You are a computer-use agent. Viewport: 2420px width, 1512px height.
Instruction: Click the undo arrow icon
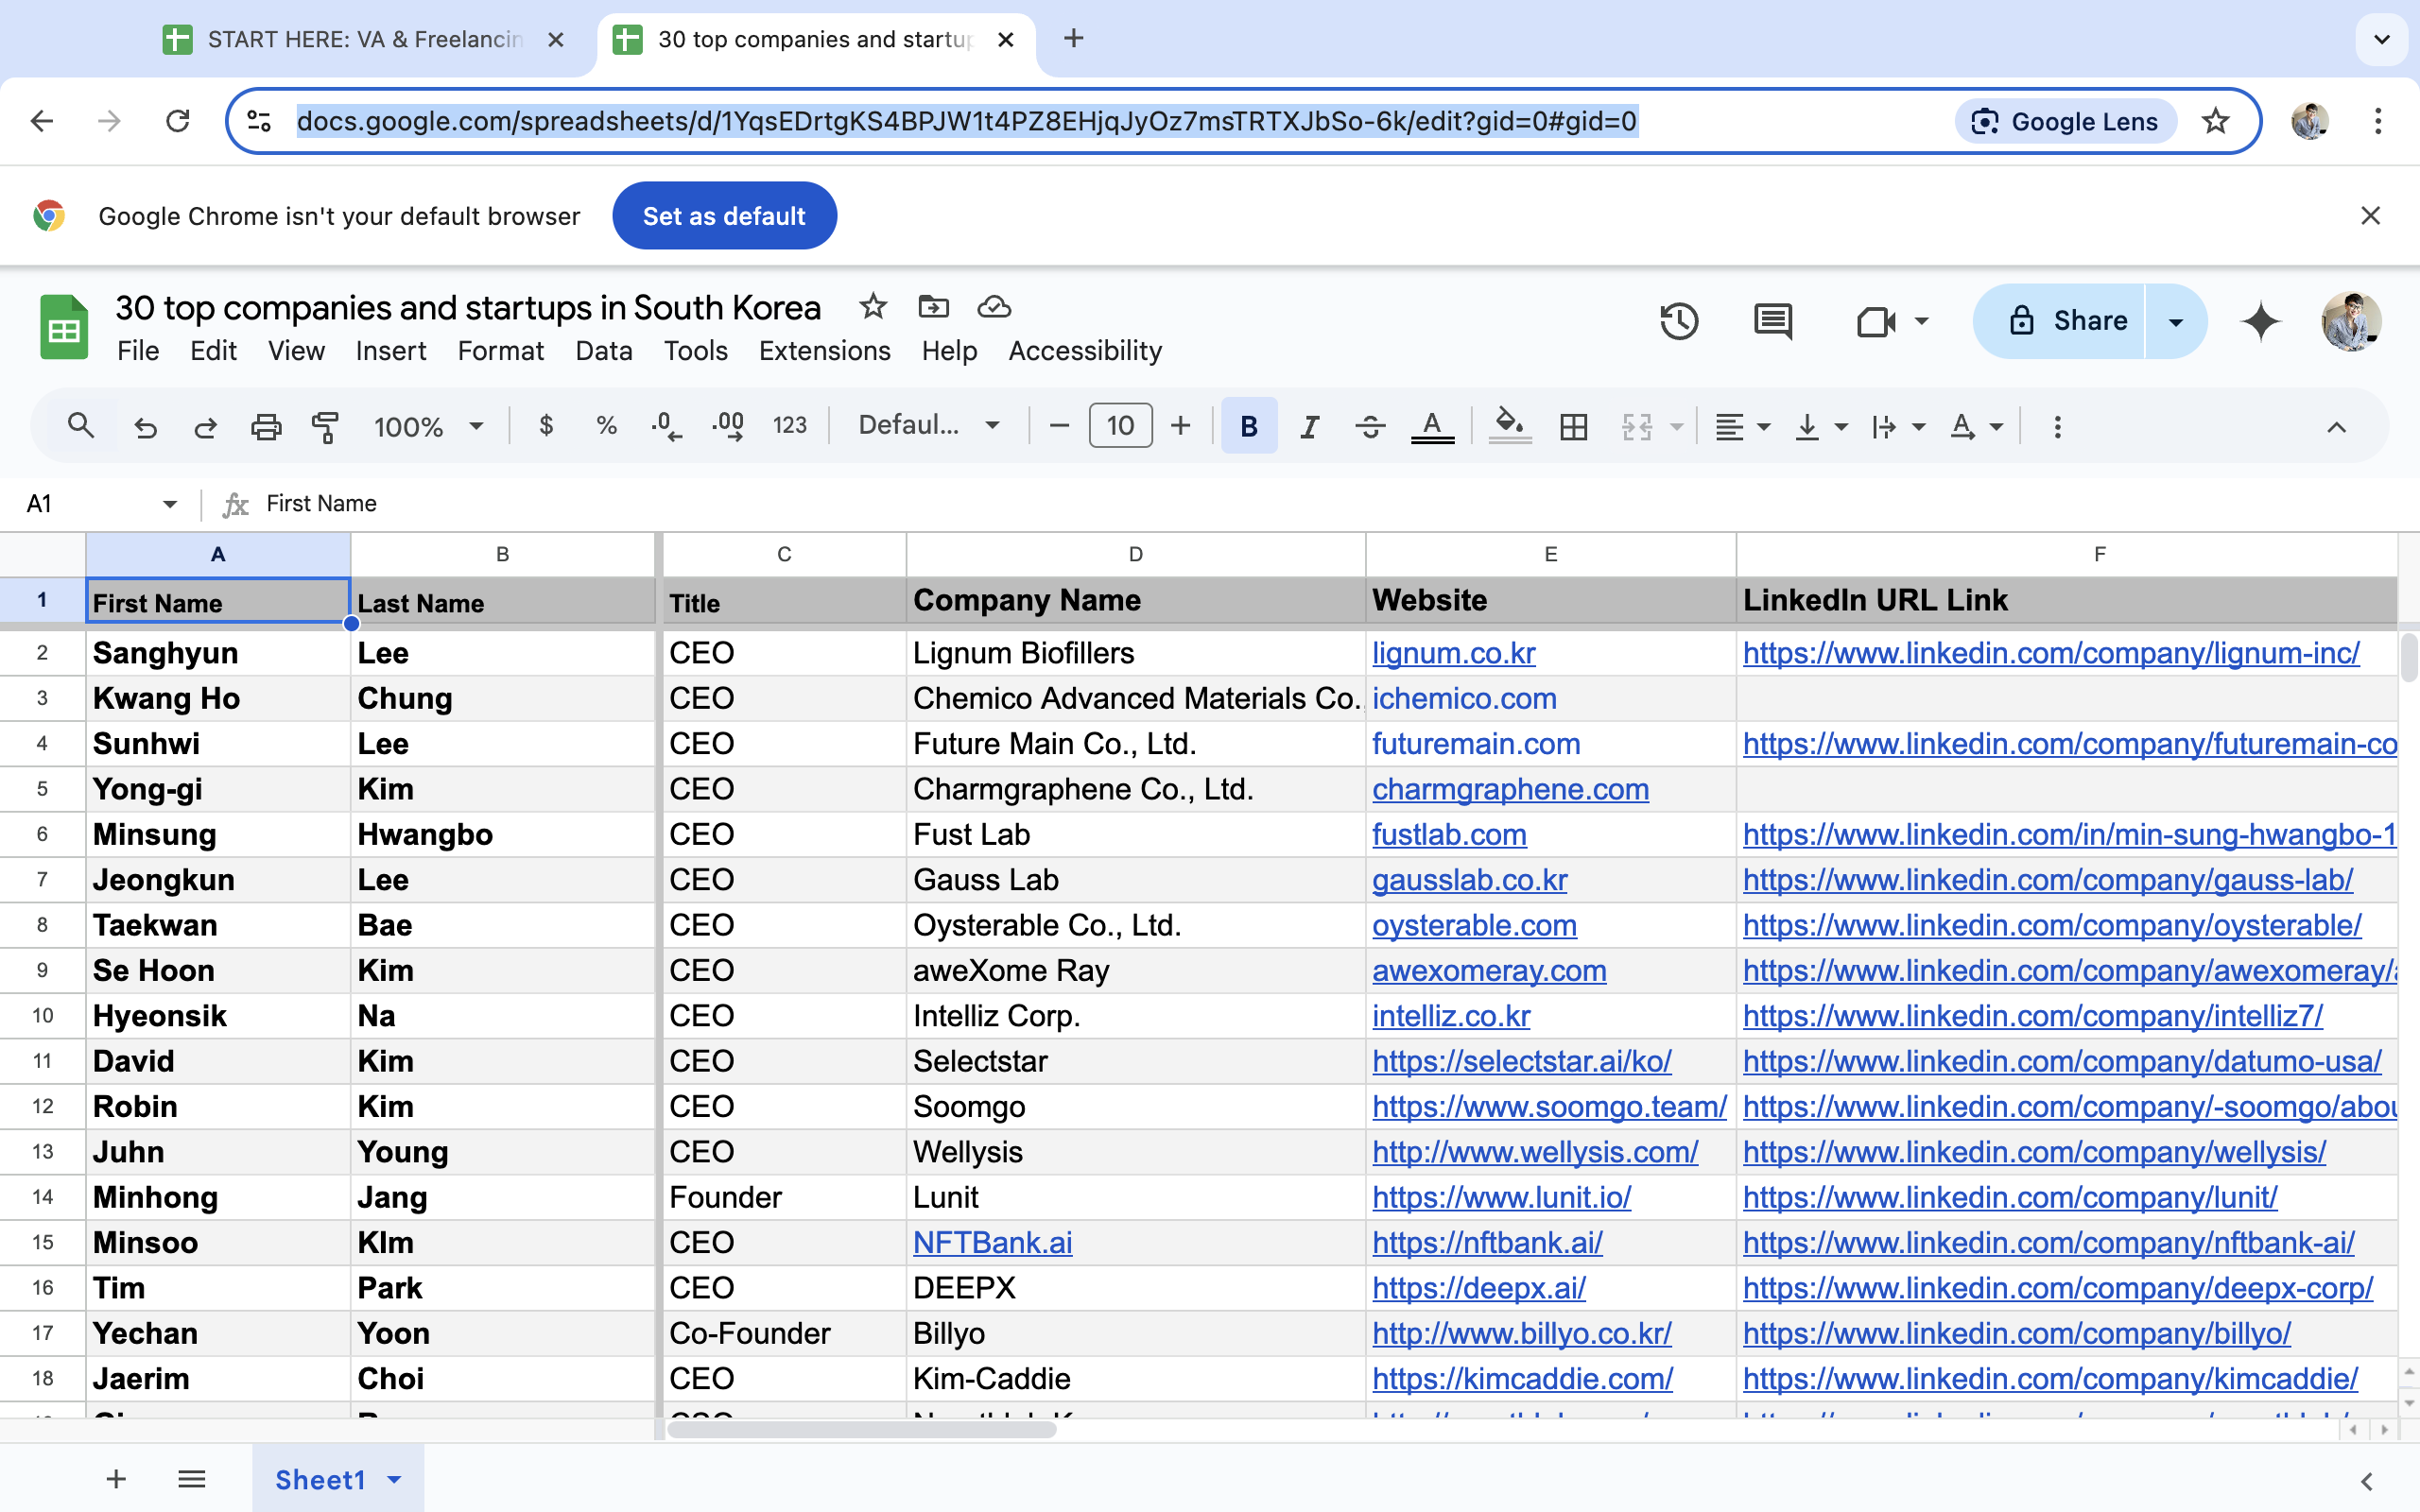click(x=146, y=427)
